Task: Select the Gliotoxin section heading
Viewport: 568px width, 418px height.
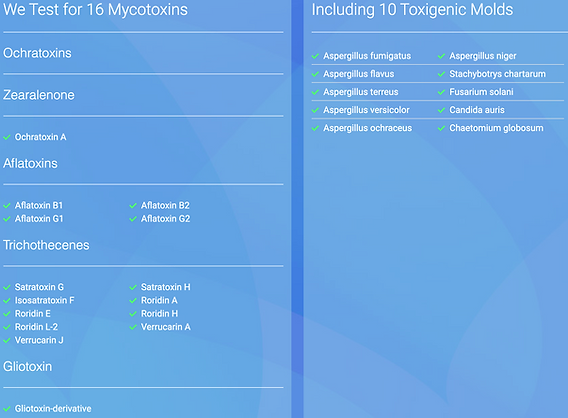Action: tap(28, 367)
